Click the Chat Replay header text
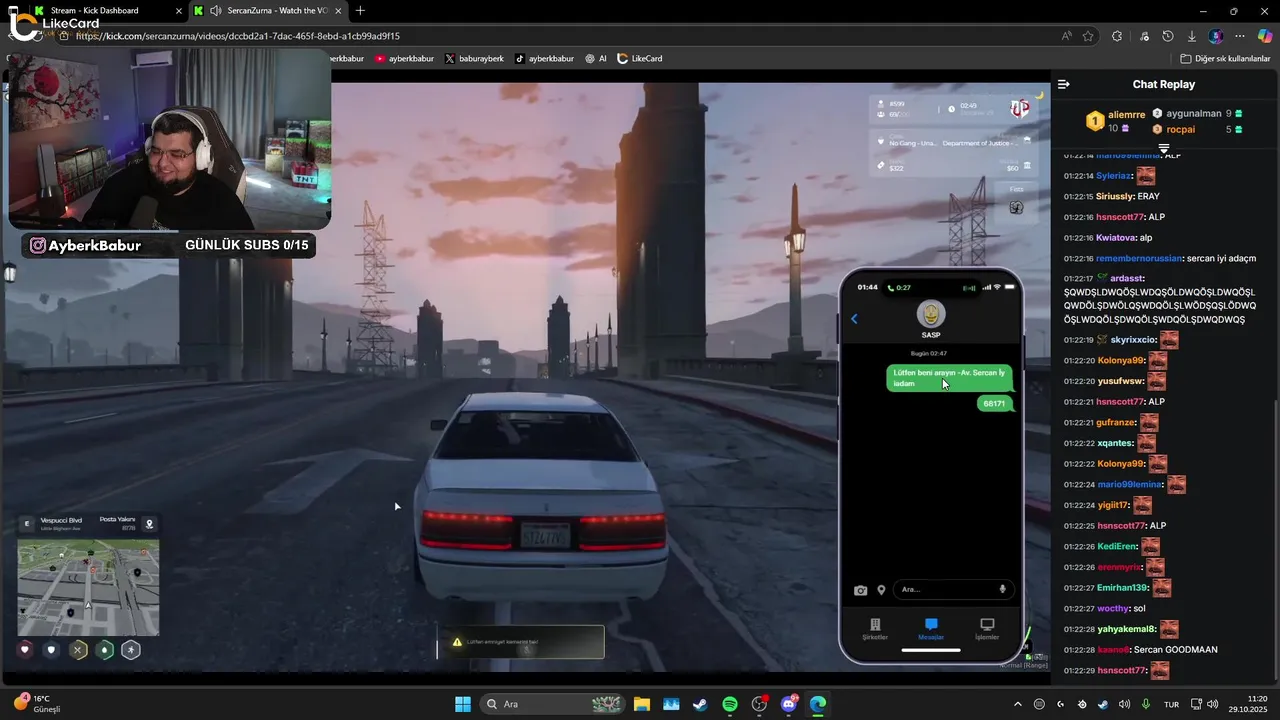The image size is (1280, 720). click(x=1163, y=85)
